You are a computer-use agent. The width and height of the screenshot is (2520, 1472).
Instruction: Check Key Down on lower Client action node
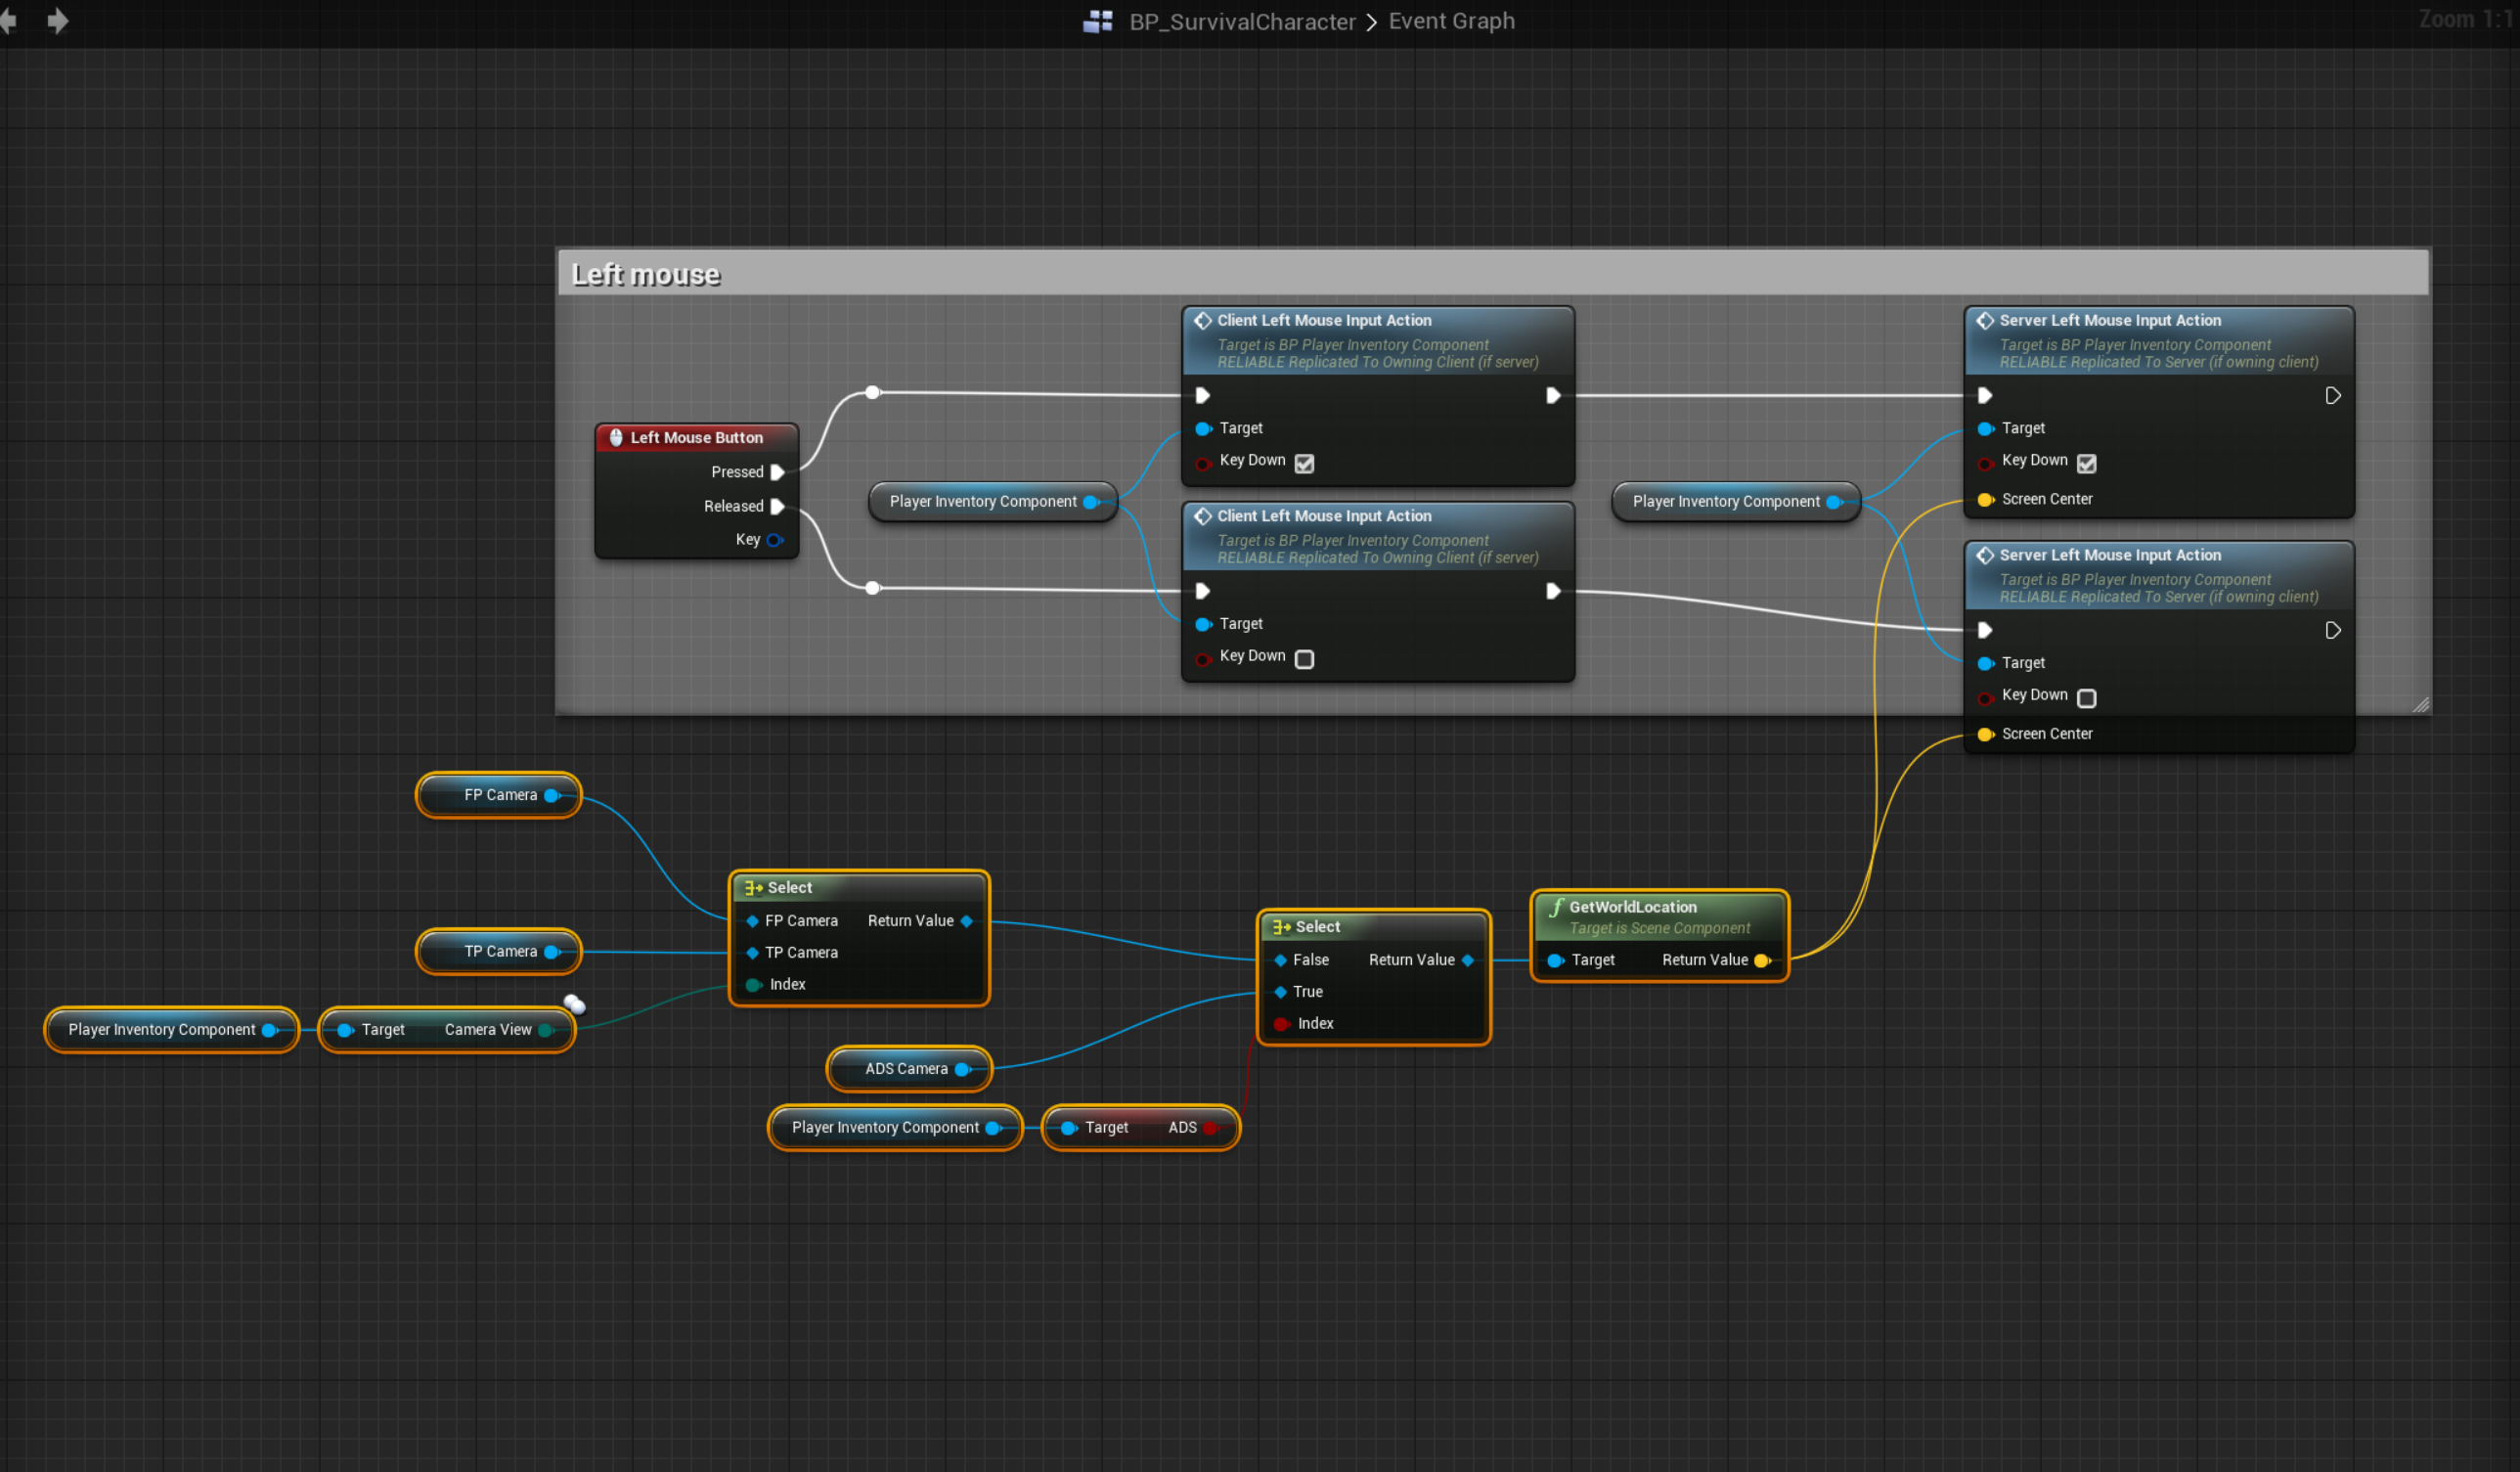(x=1304, y=659)
